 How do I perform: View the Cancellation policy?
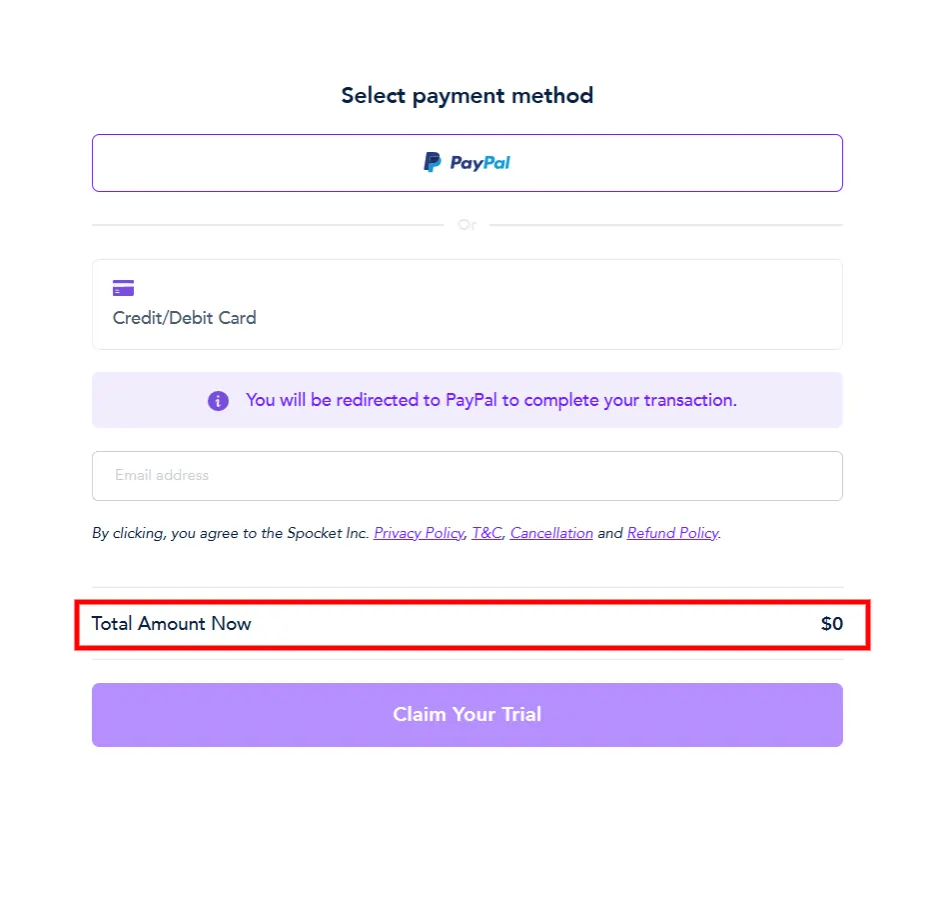(x=551, y=533)
